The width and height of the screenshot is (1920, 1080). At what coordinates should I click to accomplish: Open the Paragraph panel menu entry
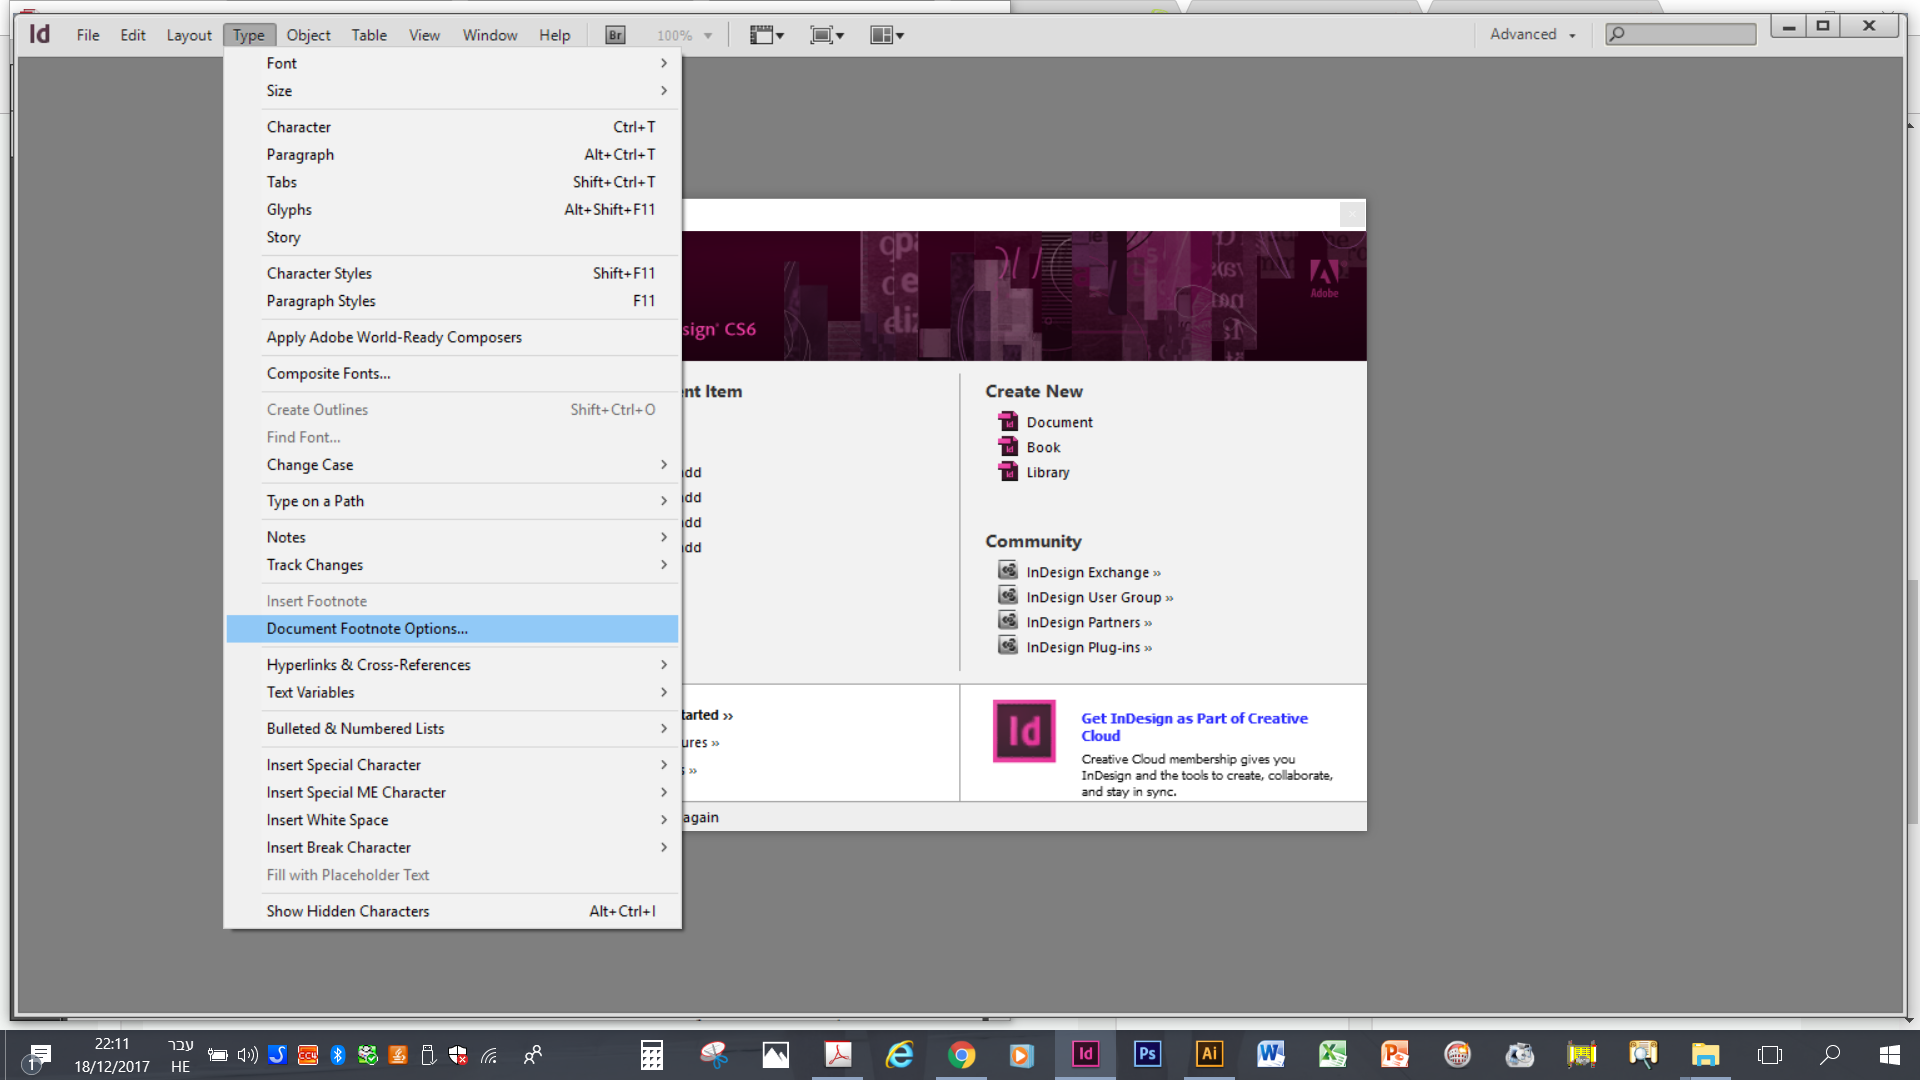(x=452, y=155)
